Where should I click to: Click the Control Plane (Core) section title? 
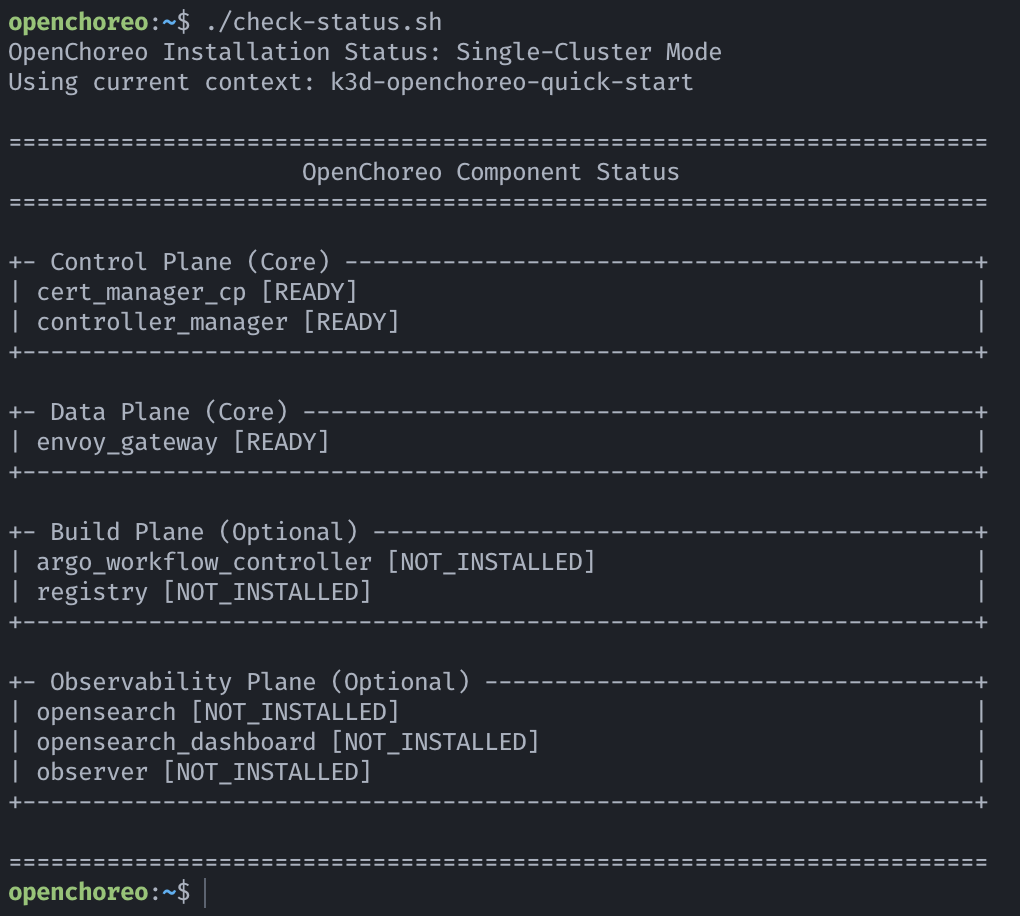coord(190,261)
